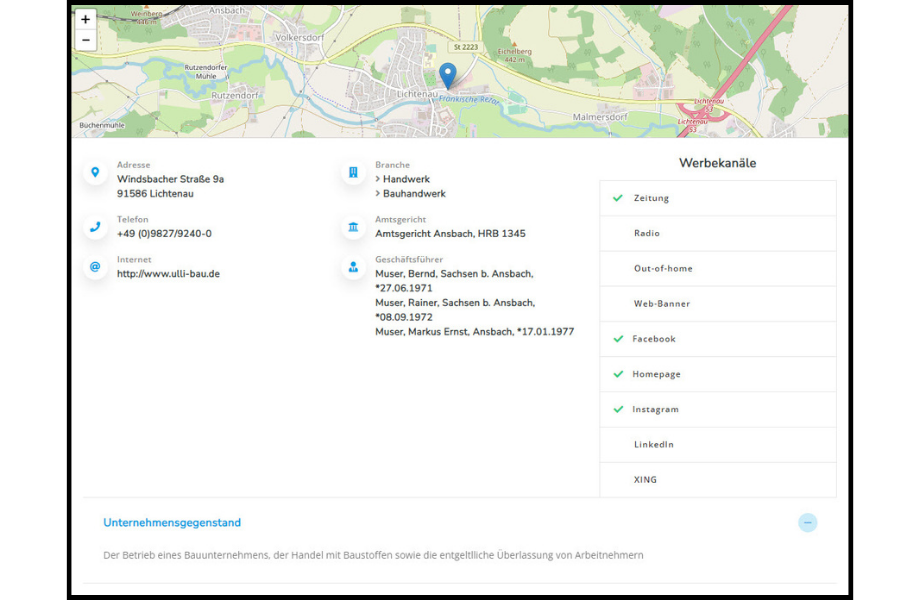Click the Unternehmensgegenstand section heading

click(172, 523)
